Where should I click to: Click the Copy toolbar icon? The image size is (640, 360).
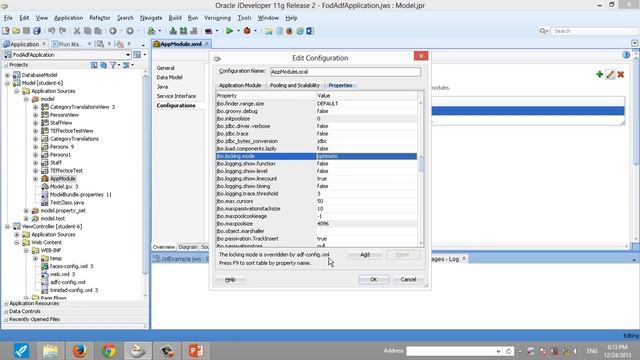click(x=87, y=31)
